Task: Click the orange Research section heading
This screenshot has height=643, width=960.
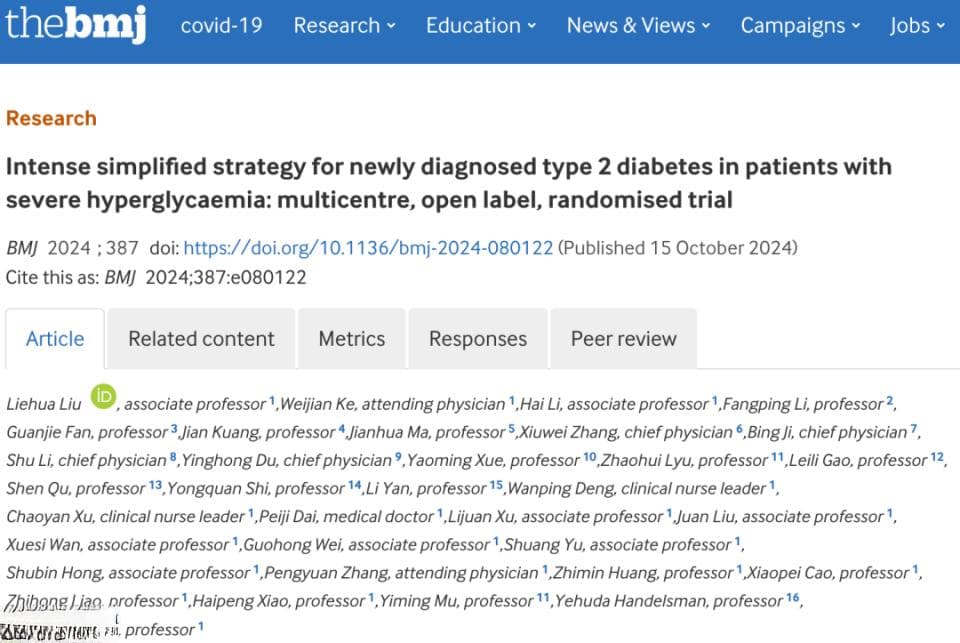Action: click(51, 118)
